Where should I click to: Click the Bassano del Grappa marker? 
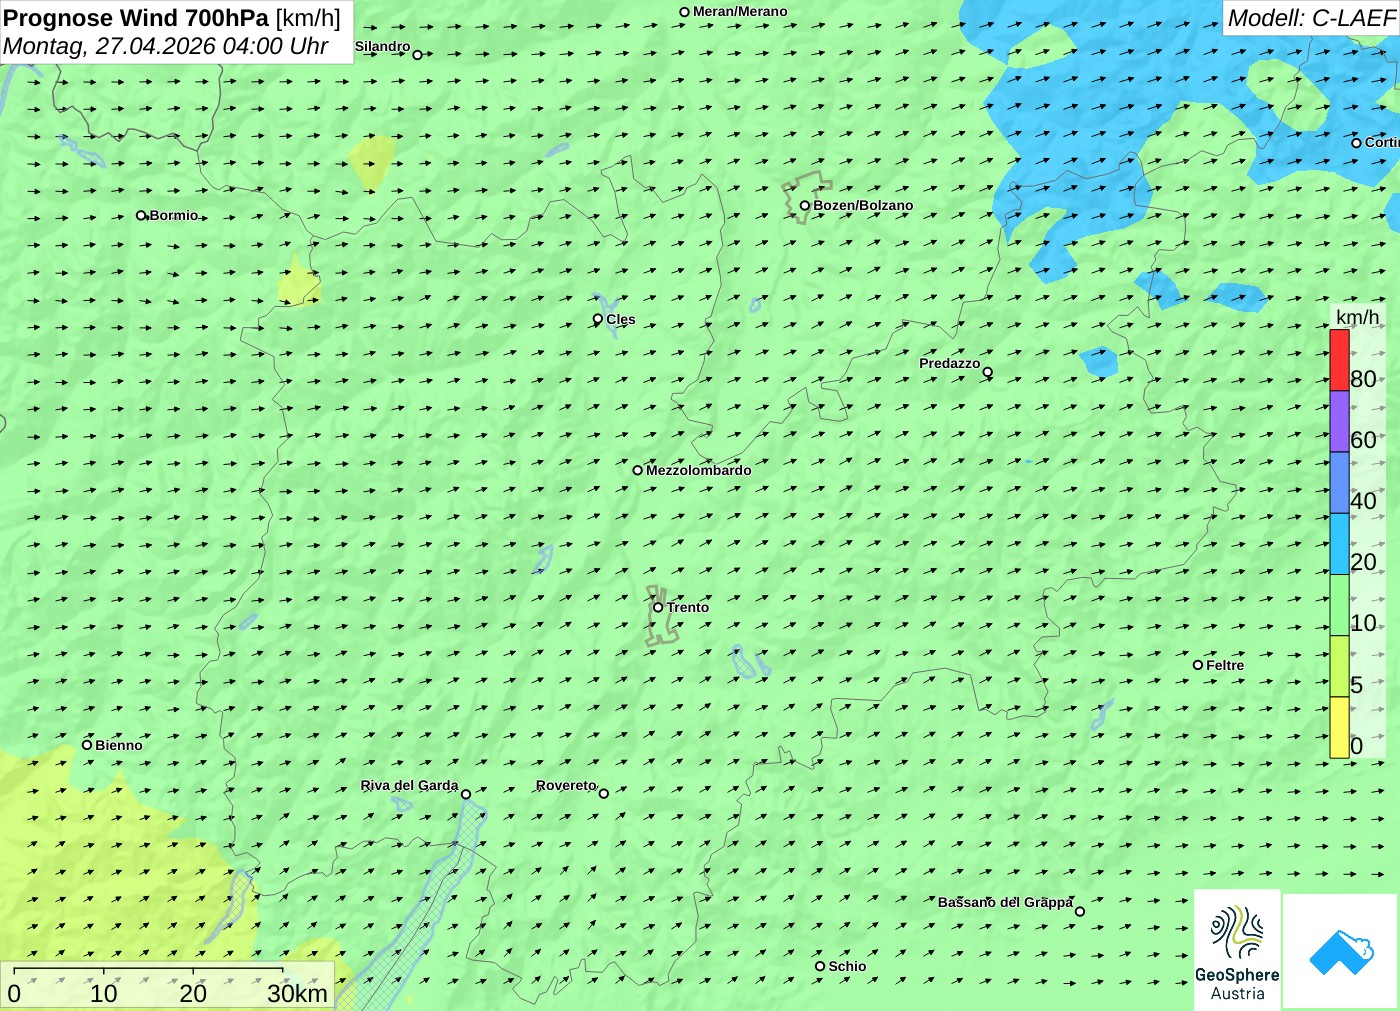[x=1080, y=911]
